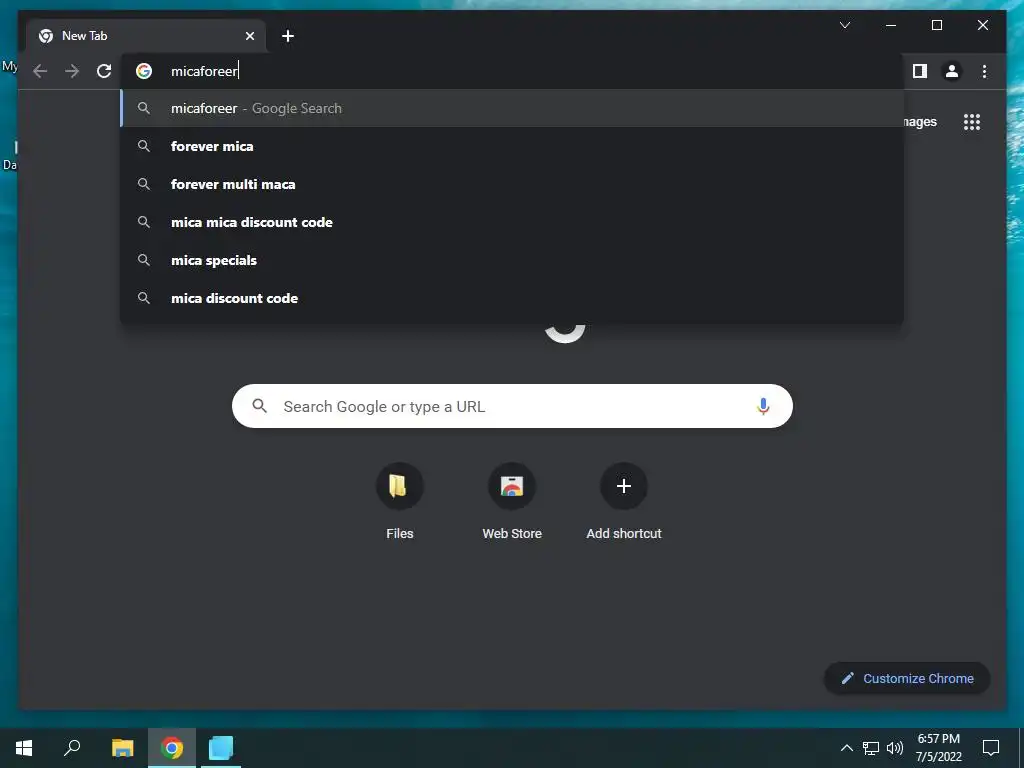The image size is (1024, 768).
Task: Choose the 'mica specials' suggestion
Action: coord(512,260)
